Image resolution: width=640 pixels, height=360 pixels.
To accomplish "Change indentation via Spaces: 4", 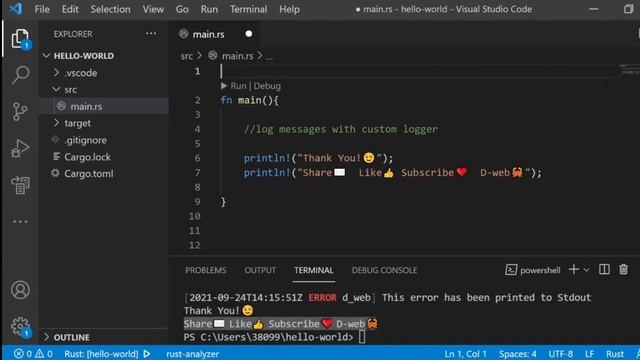I will tap(517, 353).
